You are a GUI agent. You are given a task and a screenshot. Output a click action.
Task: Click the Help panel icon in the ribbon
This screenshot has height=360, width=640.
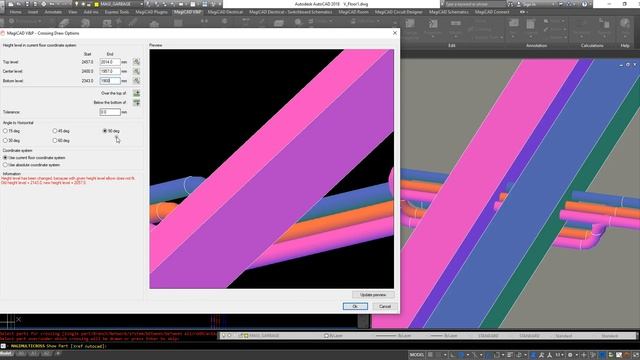coord(624,24)
